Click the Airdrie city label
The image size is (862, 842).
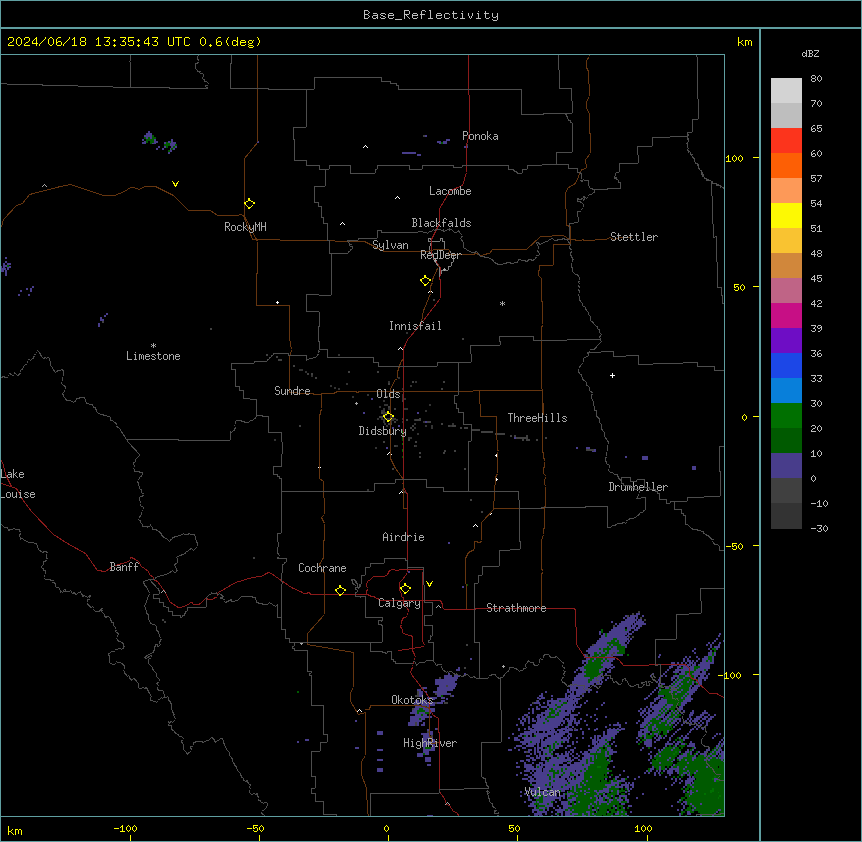pyautogui.click(x=404, y=537)
